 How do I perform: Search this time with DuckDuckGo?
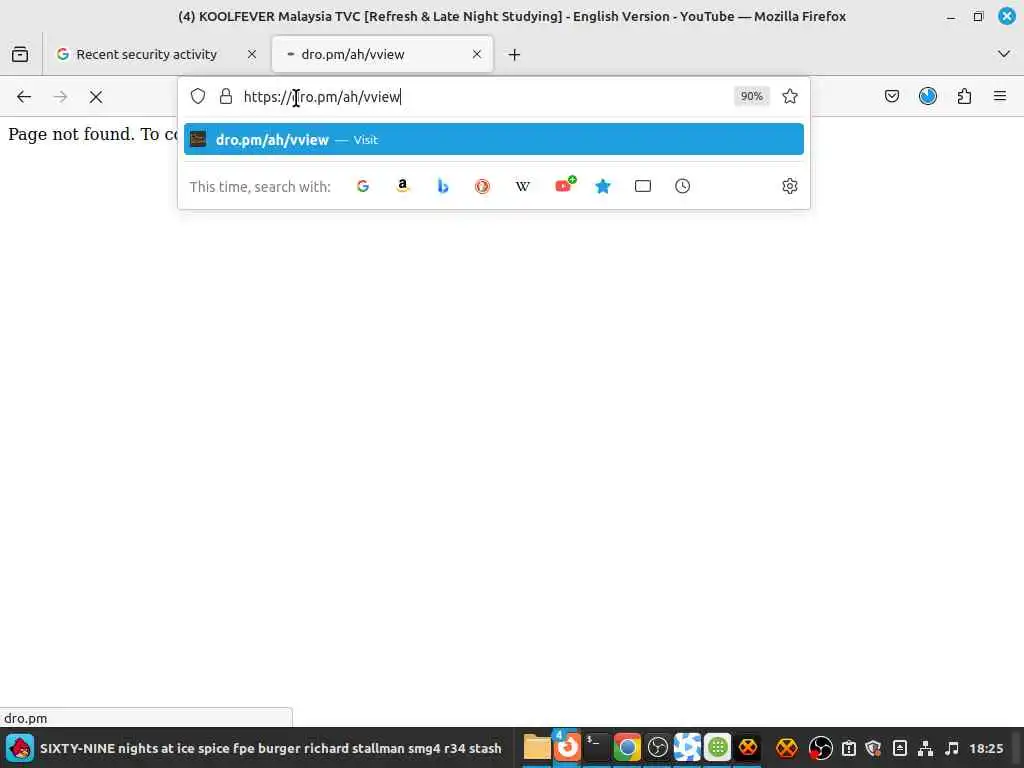483,186
